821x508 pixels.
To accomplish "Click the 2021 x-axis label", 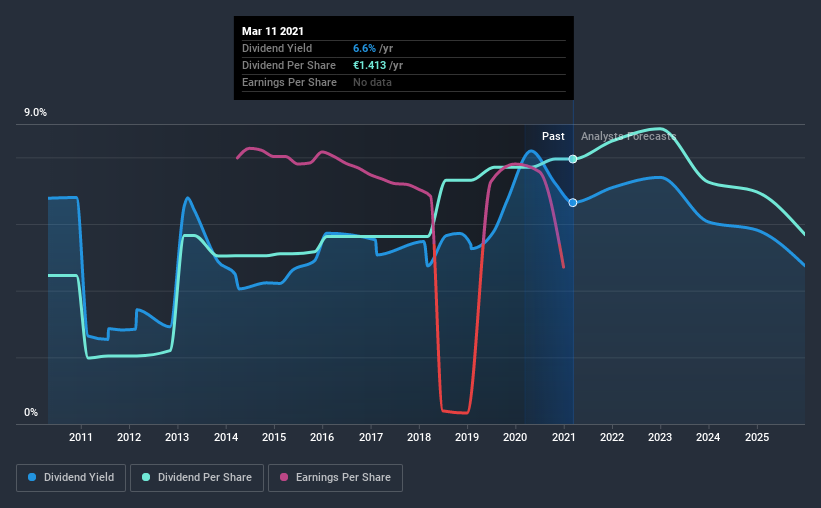I will 564,437.
